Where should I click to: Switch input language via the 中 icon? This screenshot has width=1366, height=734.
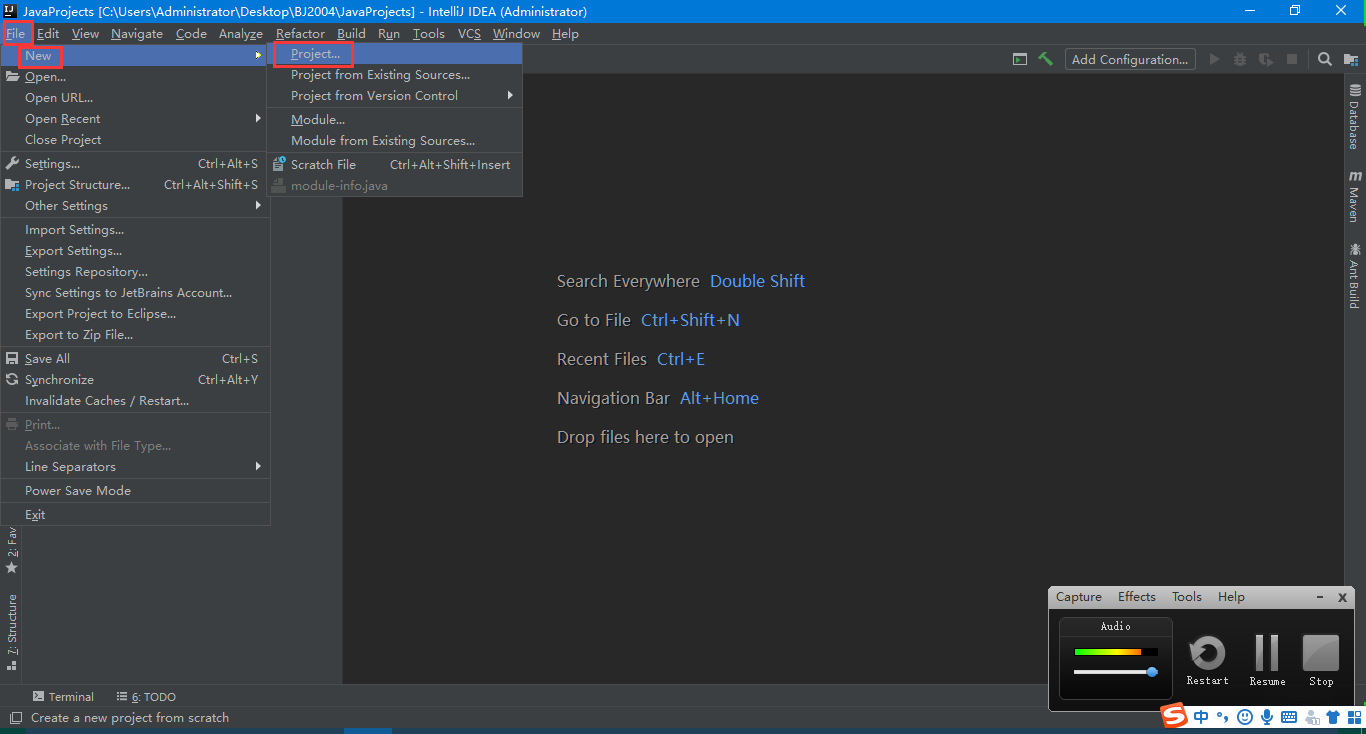pyautogui.click(x=1201, y=717)
